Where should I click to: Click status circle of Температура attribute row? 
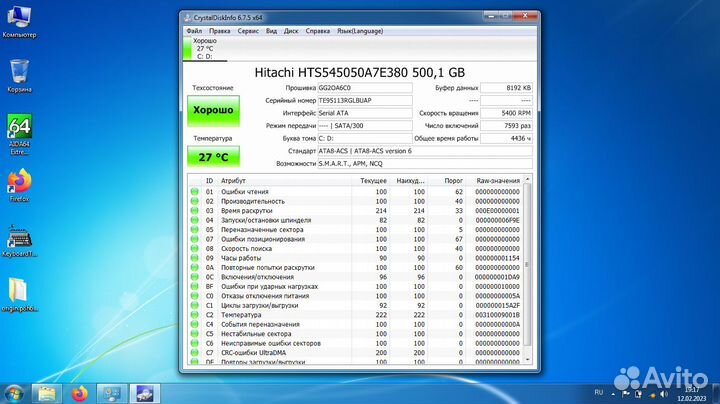click(195, 315)
